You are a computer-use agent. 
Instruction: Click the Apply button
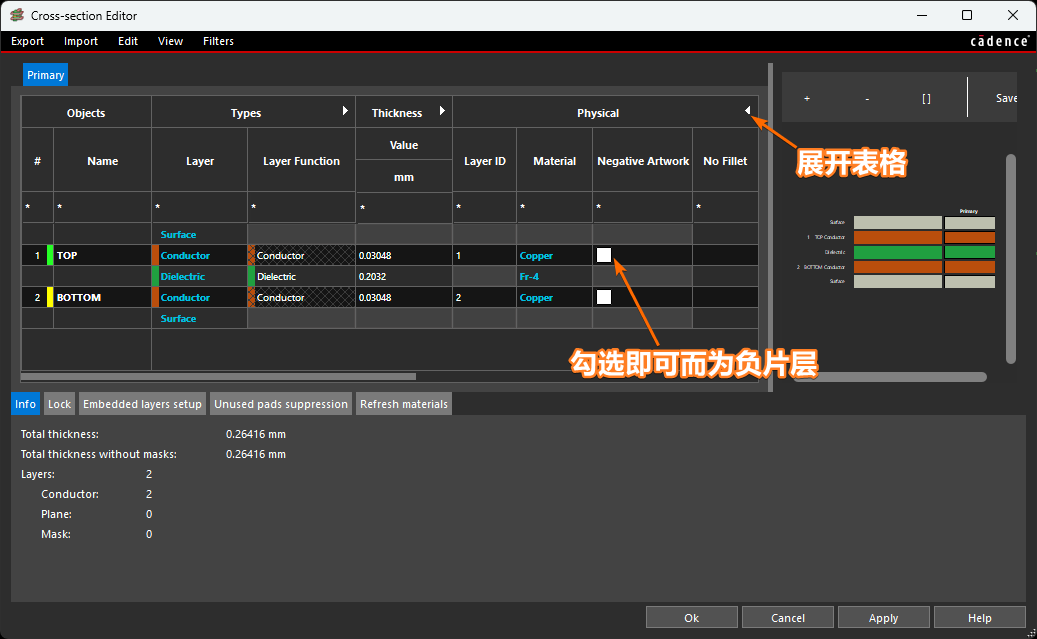click(x=883, y=618)
